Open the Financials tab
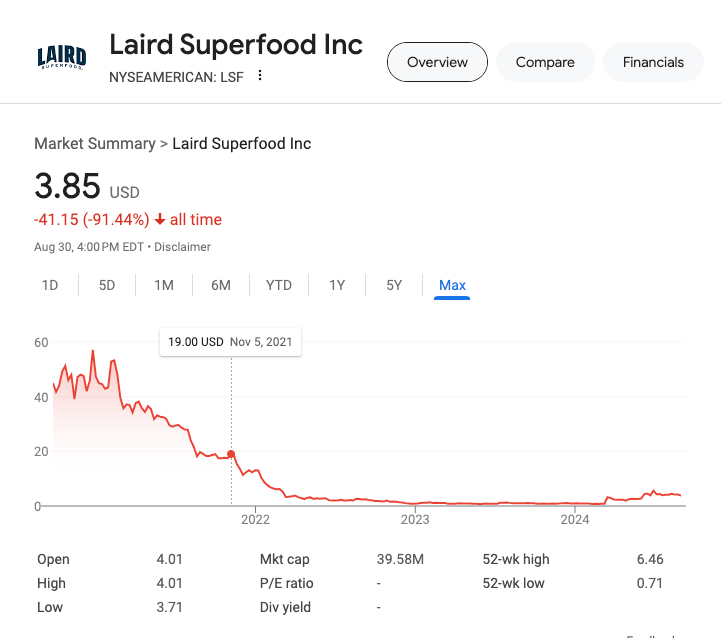721x638 pixels. click(653, 62)
